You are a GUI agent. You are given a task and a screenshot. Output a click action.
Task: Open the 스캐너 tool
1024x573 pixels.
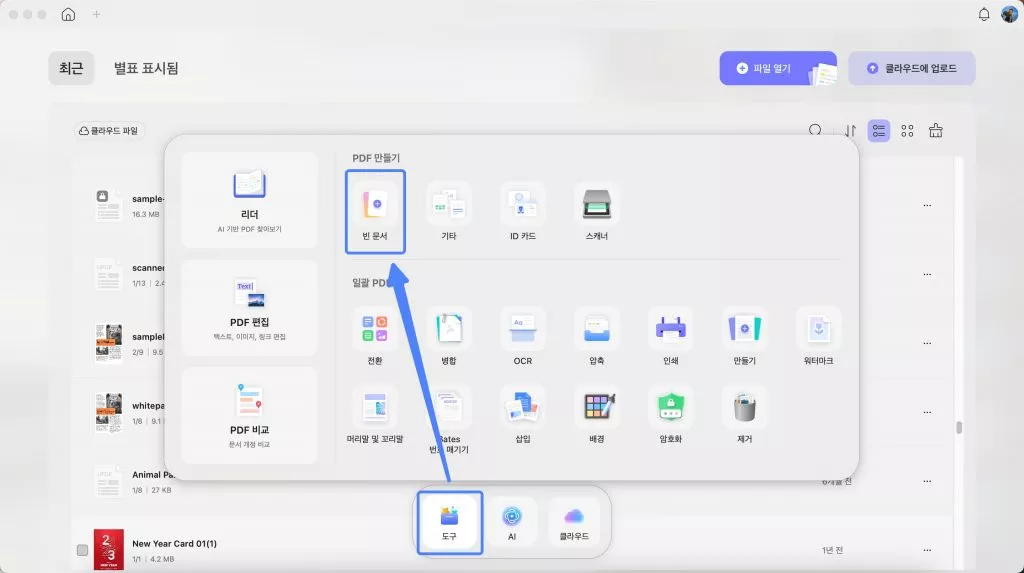pos(596,212)
